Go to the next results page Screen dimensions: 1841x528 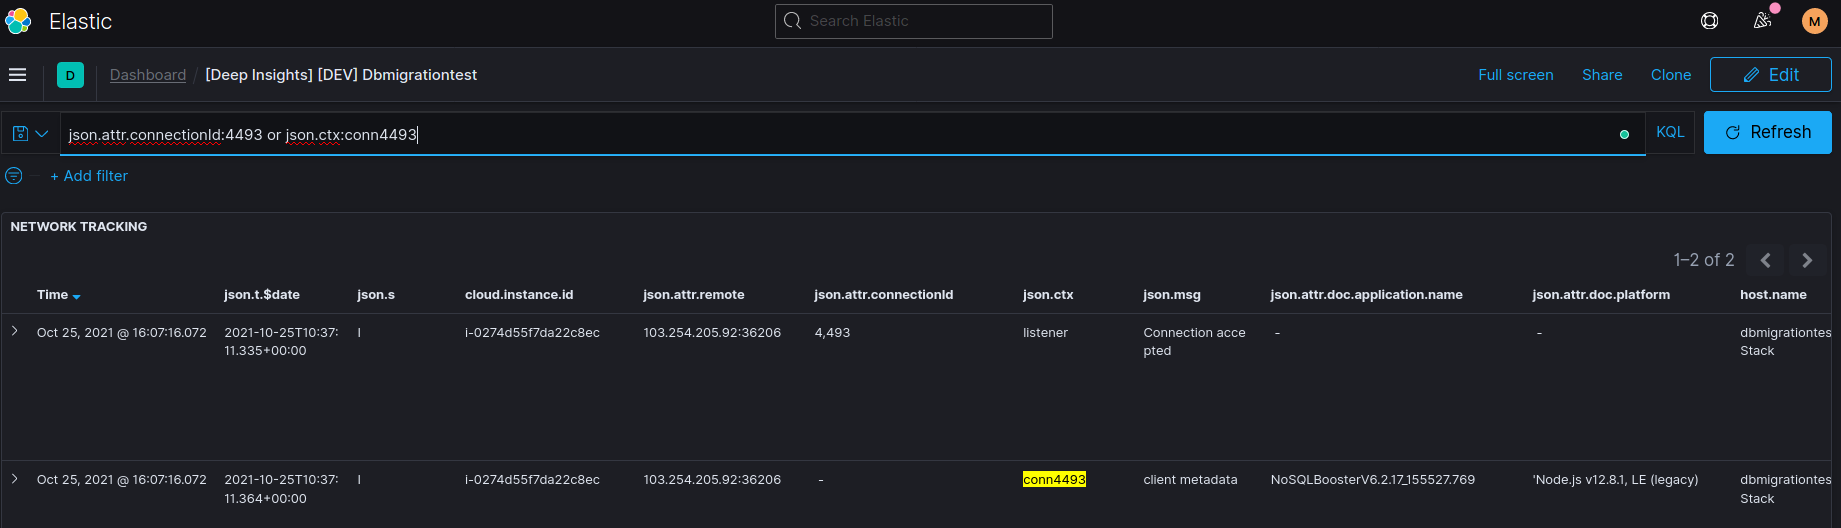pyautogui.click(x=1807, y=260)
